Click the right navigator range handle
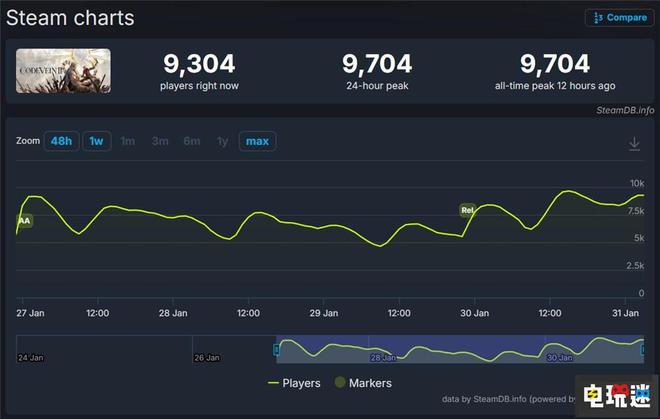The image size is (660, 419). [643, 349]
